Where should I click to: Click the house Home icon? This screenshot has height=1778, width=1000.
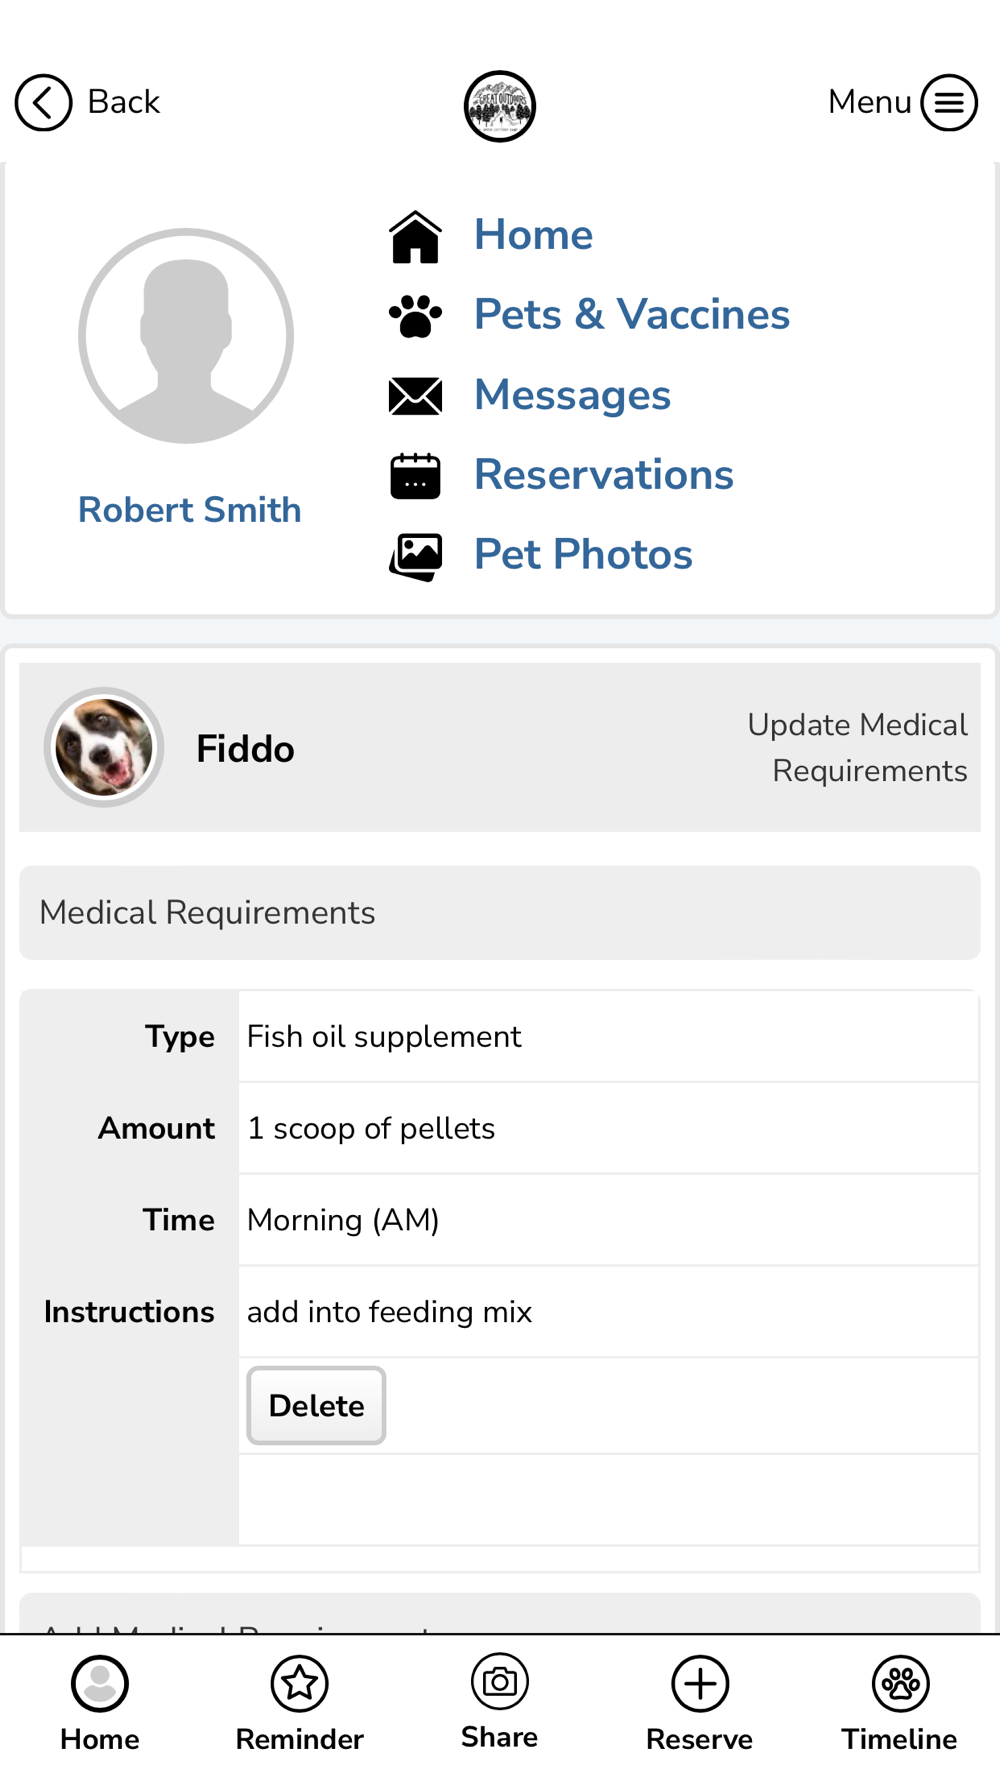point(415,237)
